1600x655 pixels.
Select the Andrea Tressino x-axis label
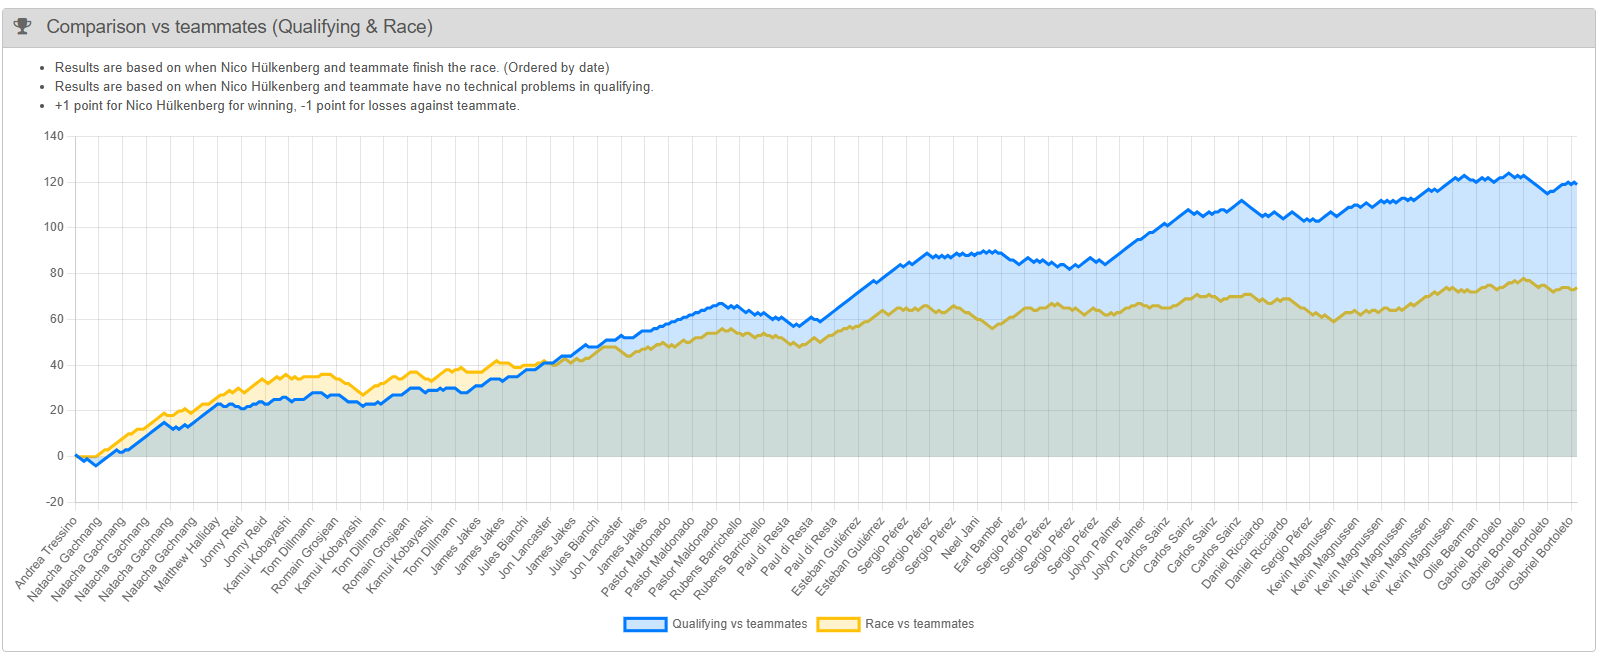(x=48, y=551)
